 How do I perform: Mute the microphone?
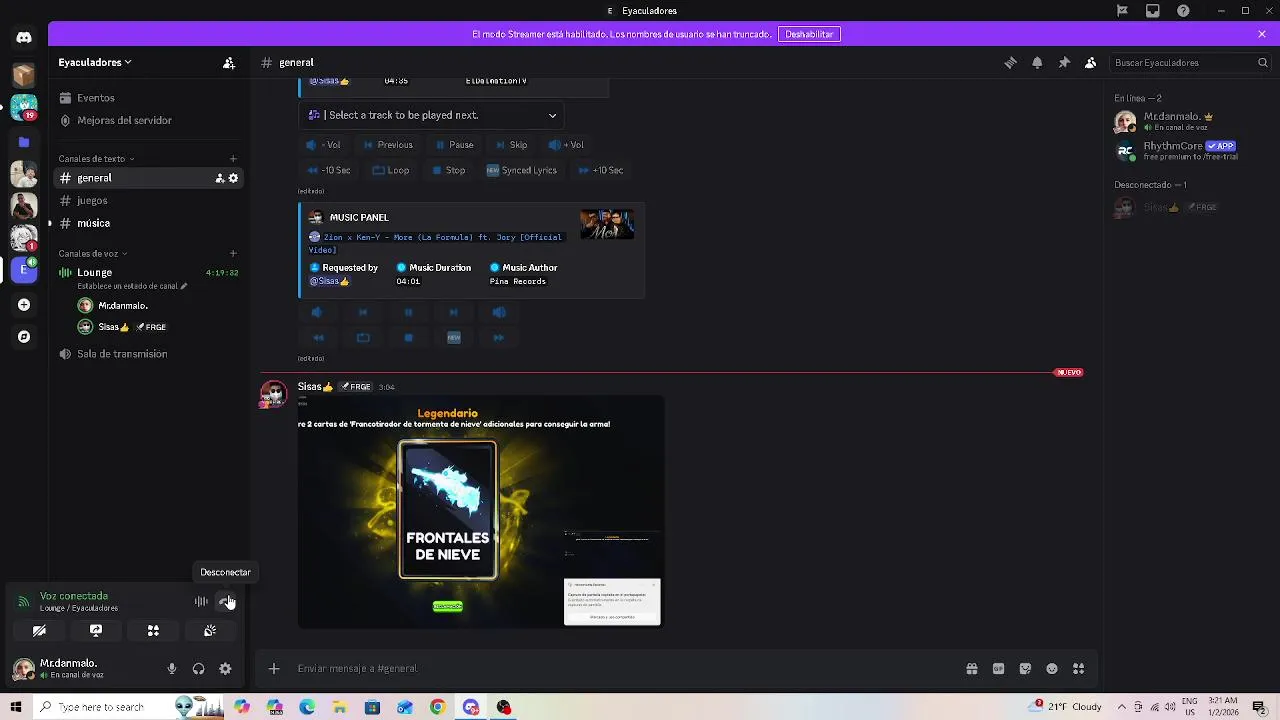[172, 669]
